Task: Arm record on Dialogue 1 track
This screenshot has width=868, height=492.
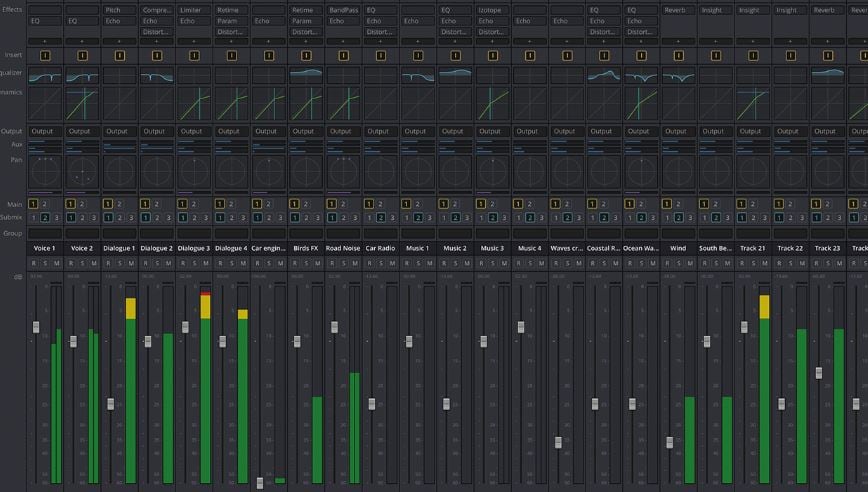Action: (x=108, y=263)
